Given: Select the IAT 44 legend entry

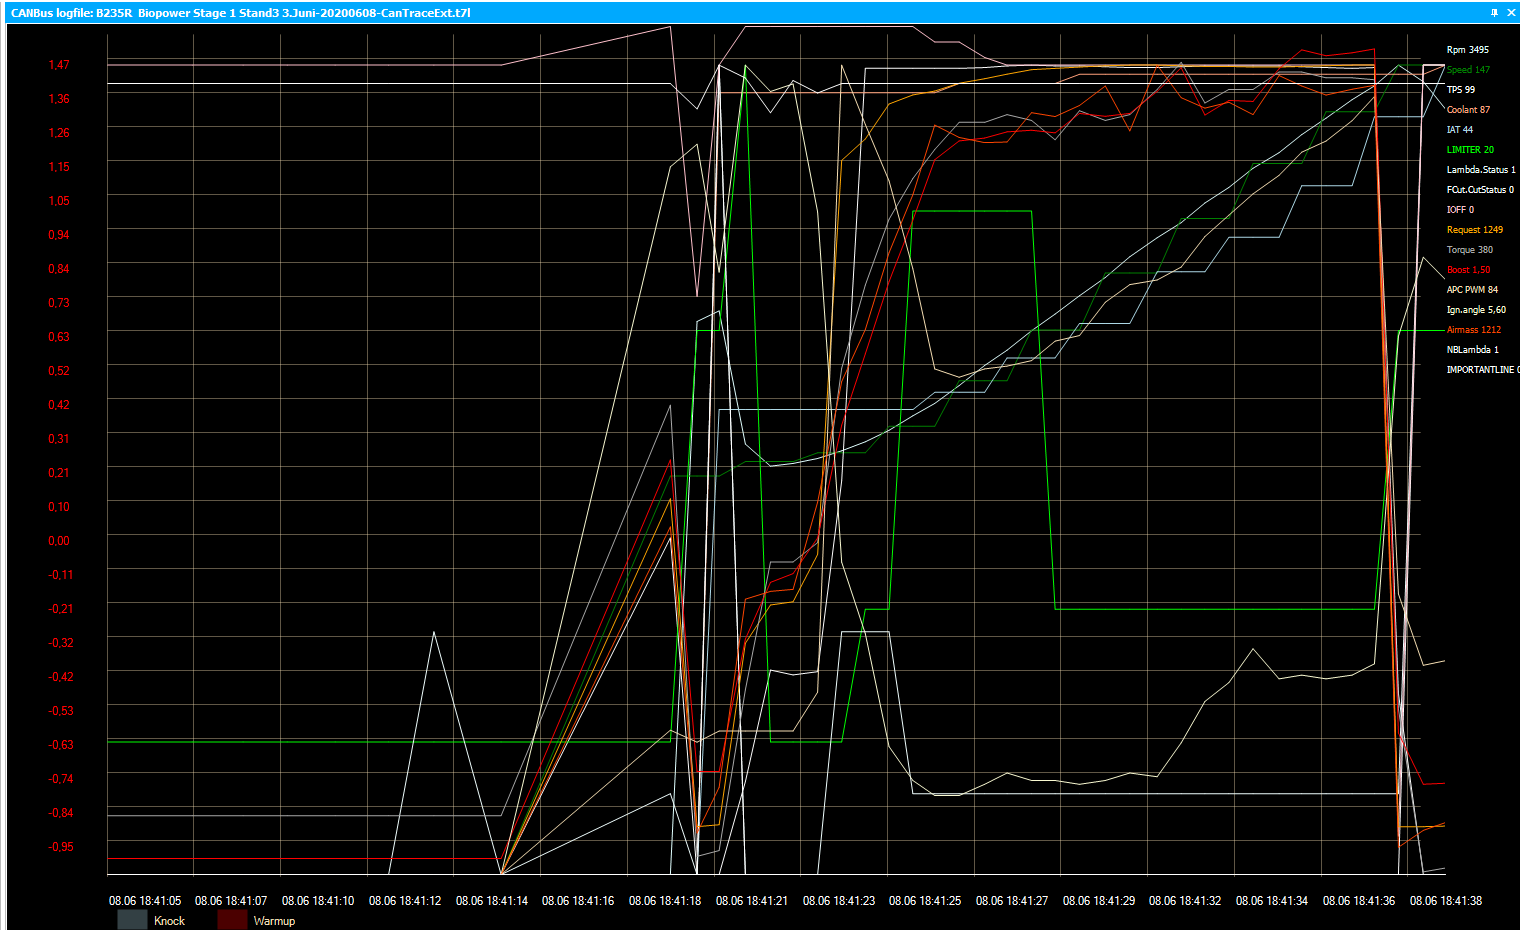Looking at the screenshot, I should [1459, 130].
